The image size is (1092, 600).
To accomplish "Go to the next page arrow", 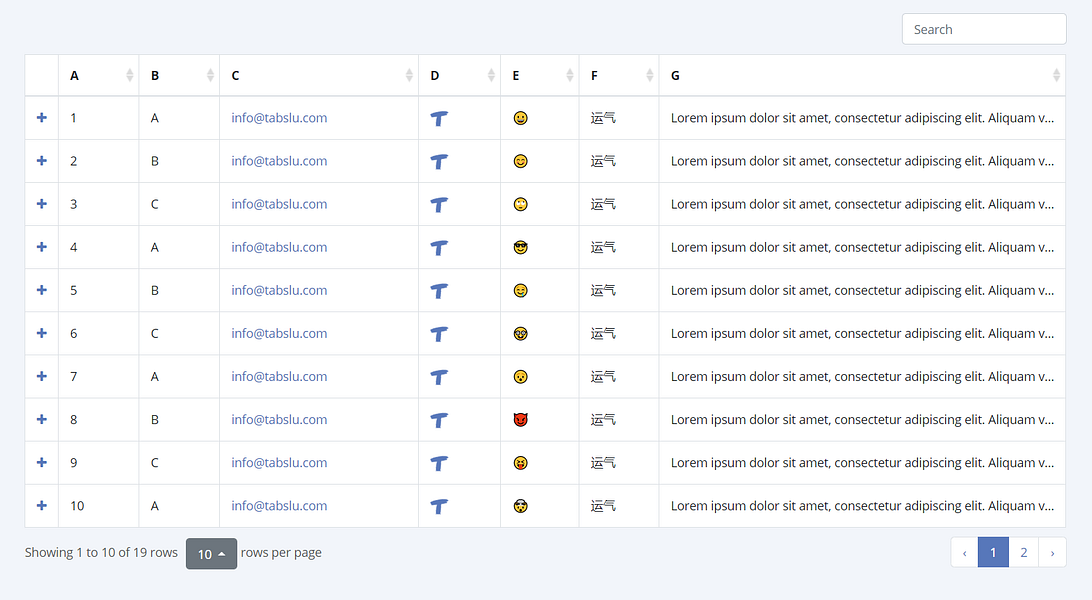I will click(1052, 553).
